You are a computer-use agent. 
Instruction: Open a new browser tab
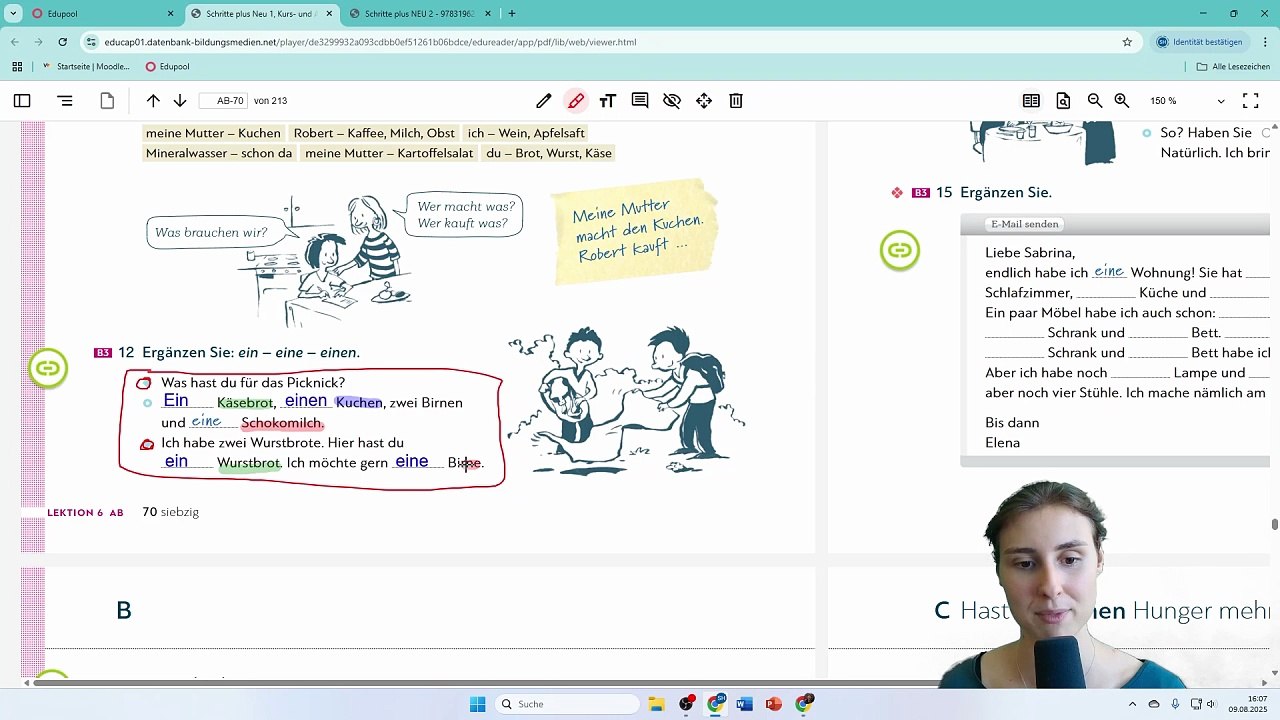pos(512,14)
